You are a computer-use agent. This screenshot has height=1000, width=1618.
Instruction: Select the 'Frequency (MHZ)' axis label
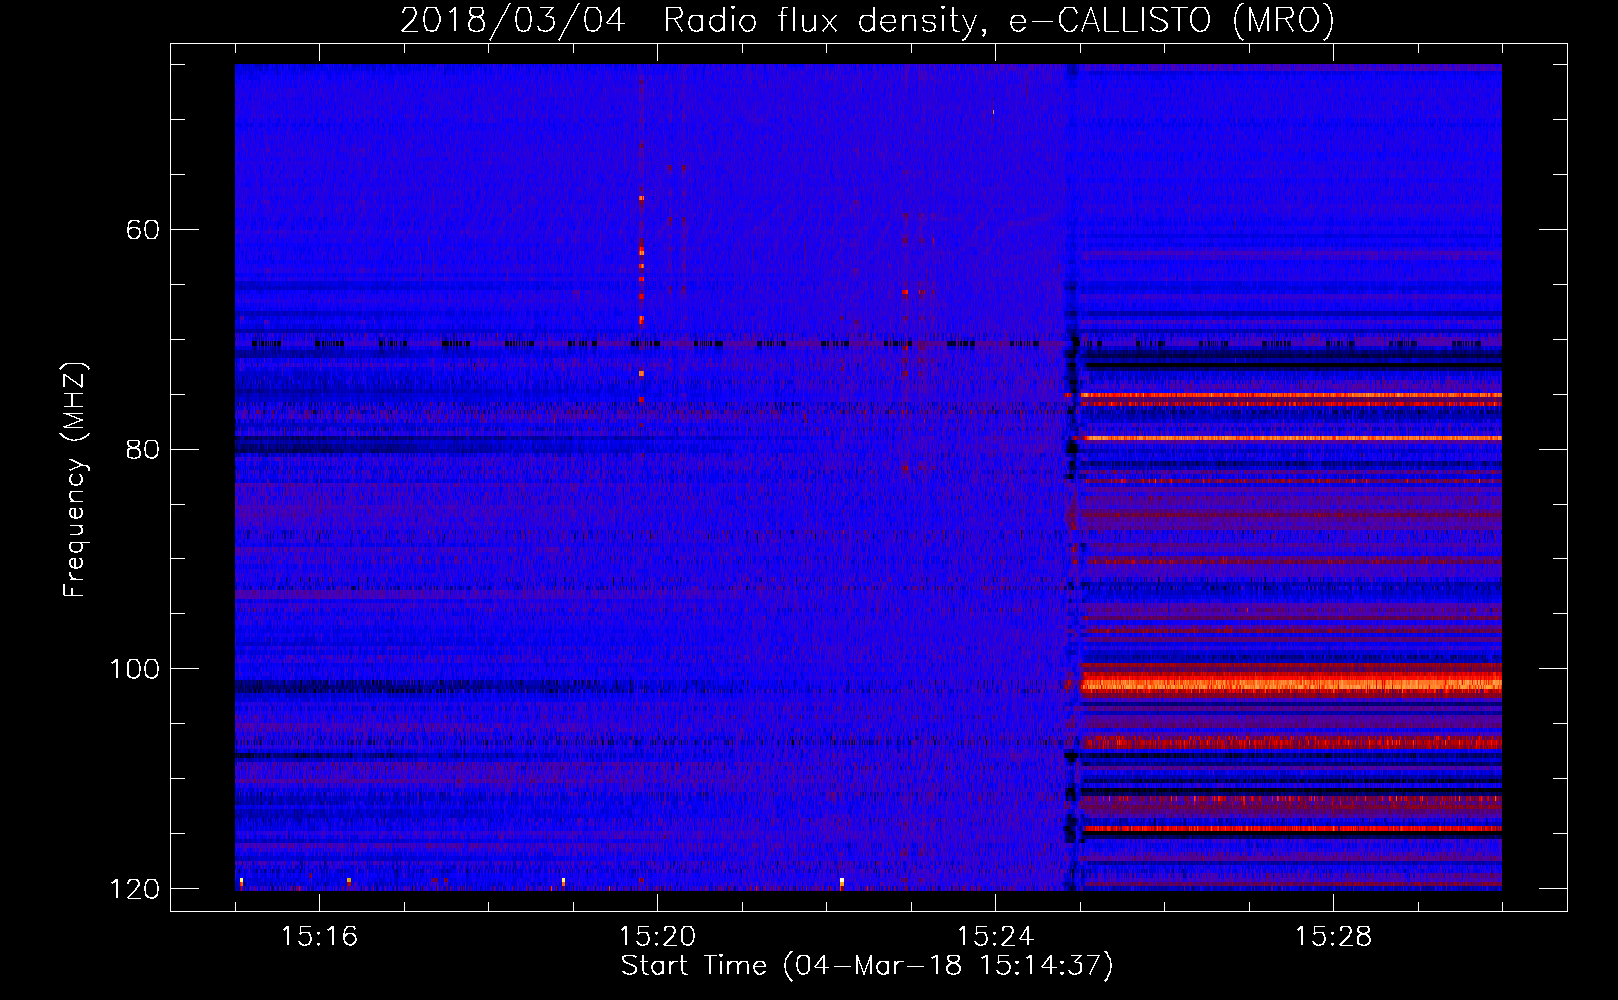click(75, 480)
